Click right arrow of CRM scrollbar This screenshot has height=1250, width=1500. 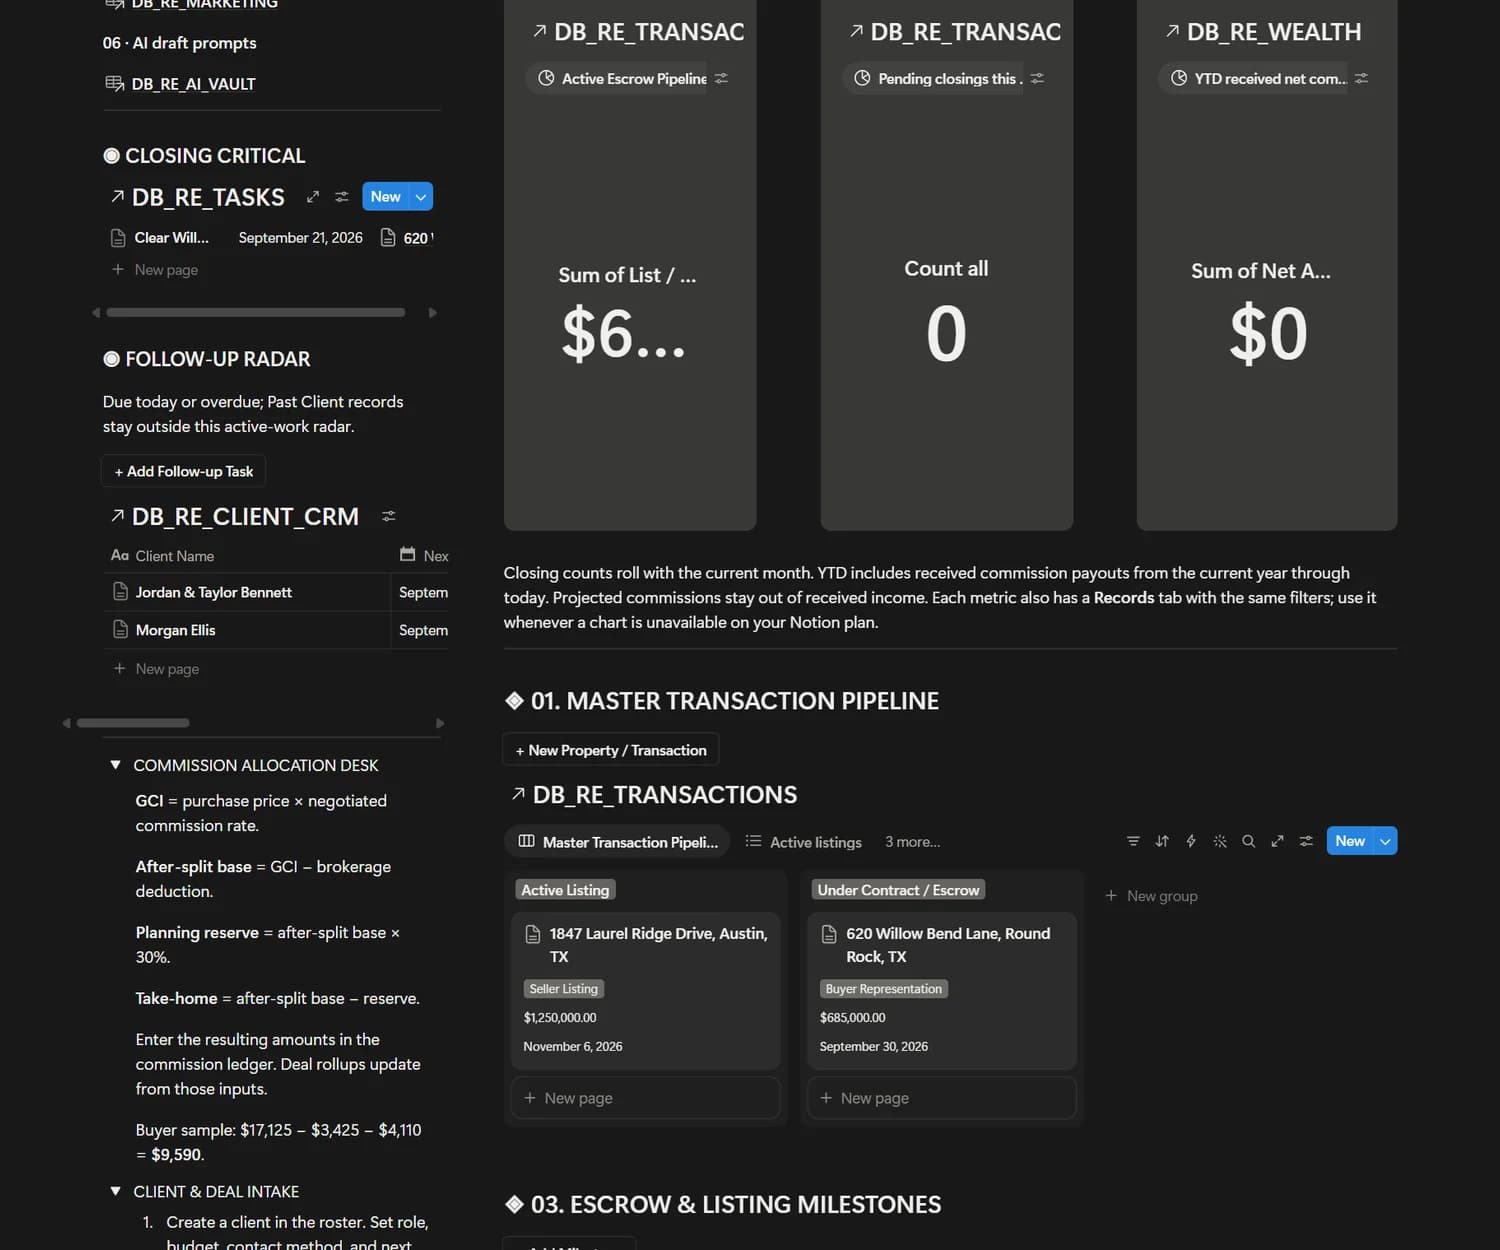(440, 723)
